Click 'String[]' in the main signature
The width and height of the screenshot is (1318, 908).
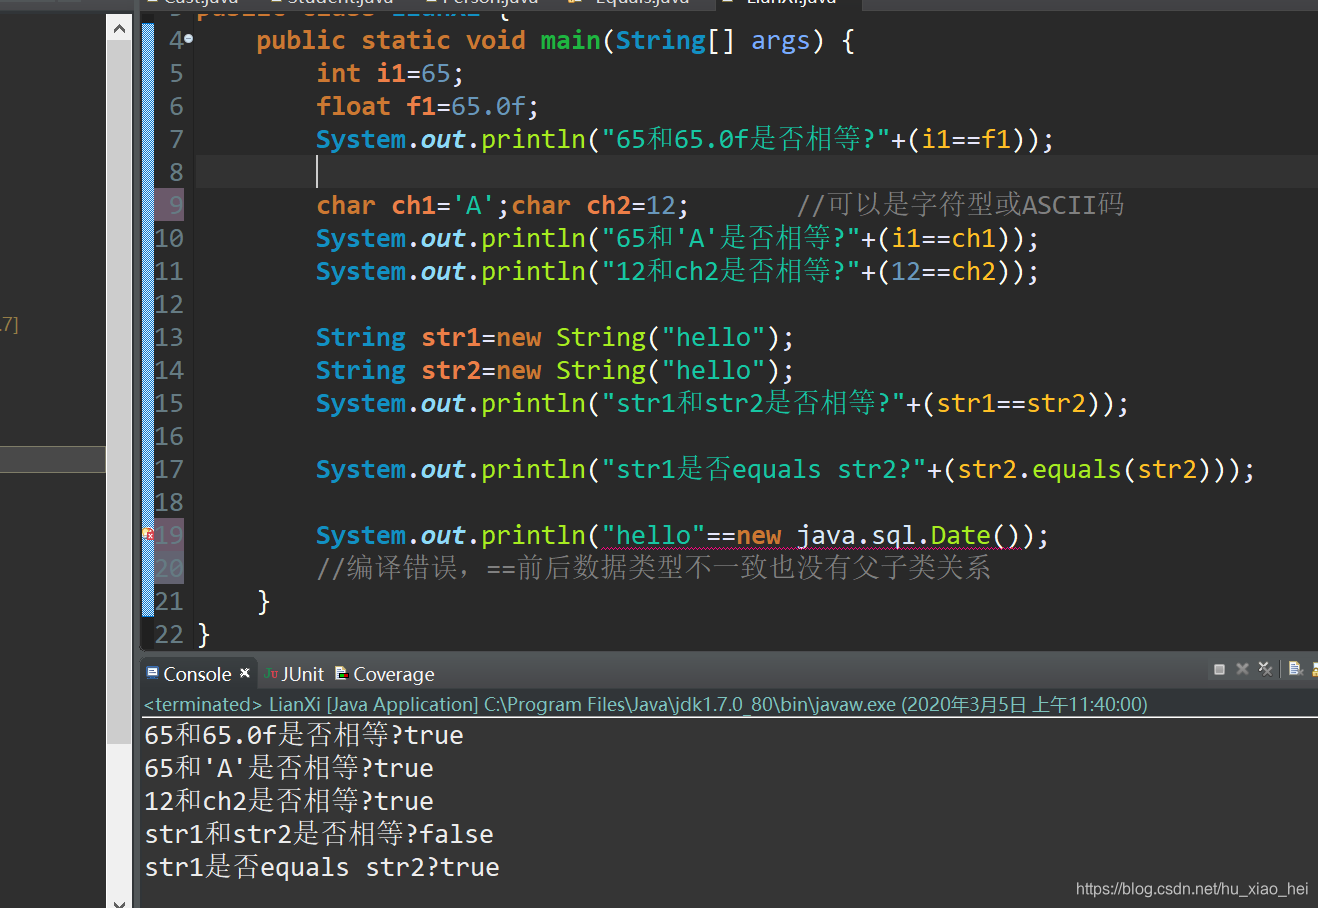click(675, 40)
